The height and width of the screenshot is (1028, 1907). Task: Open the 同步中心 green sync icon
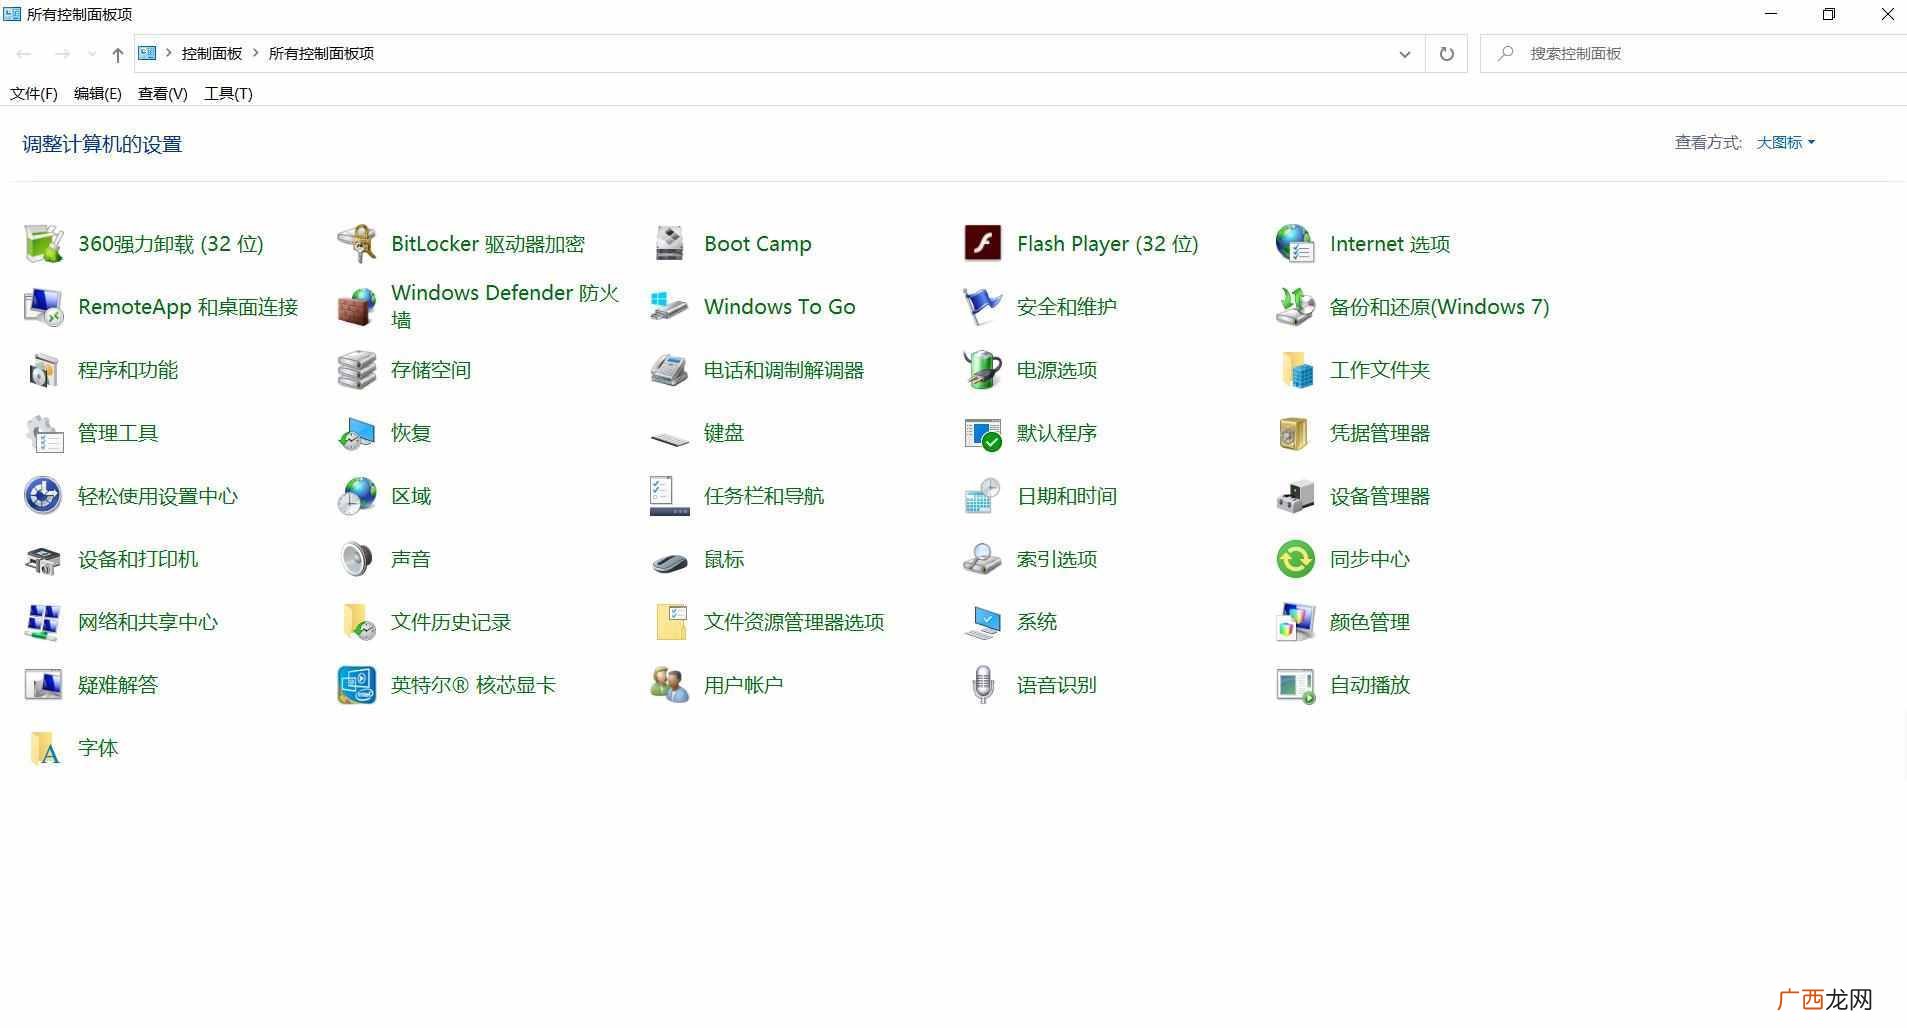click(1295, 559)
